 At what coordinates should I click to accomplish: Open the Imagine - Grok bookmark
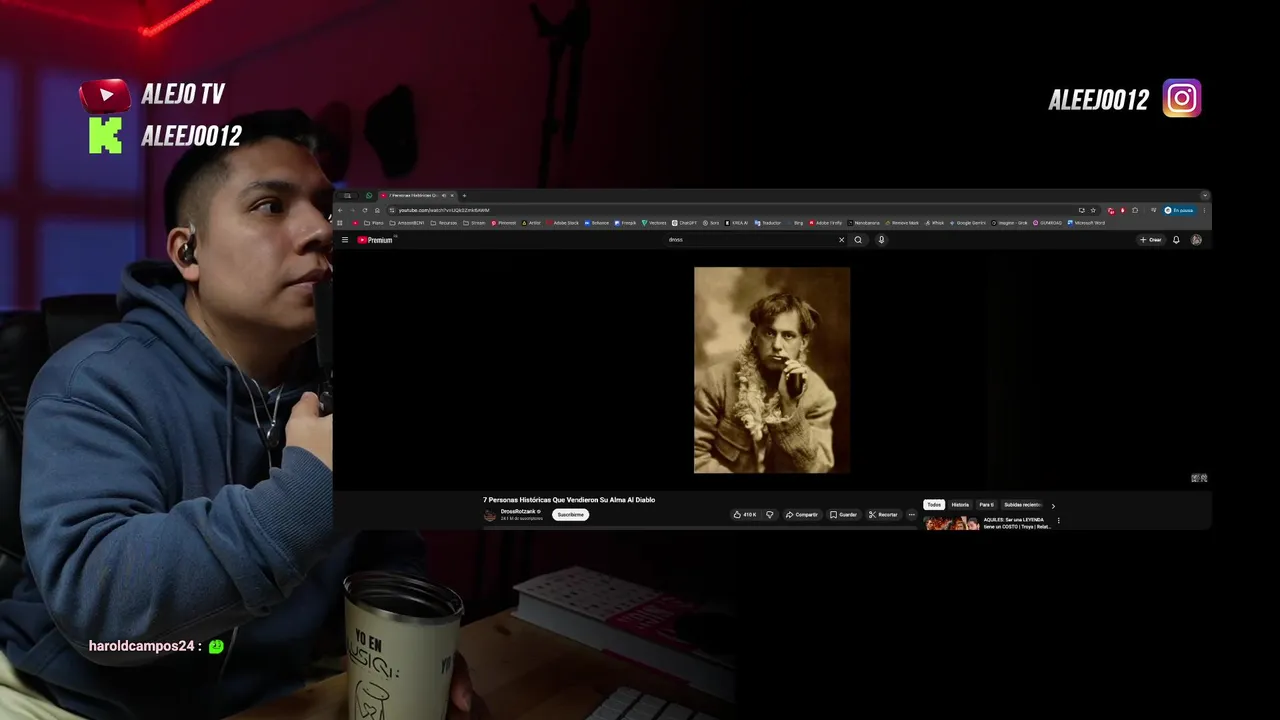pos(1009,223)
